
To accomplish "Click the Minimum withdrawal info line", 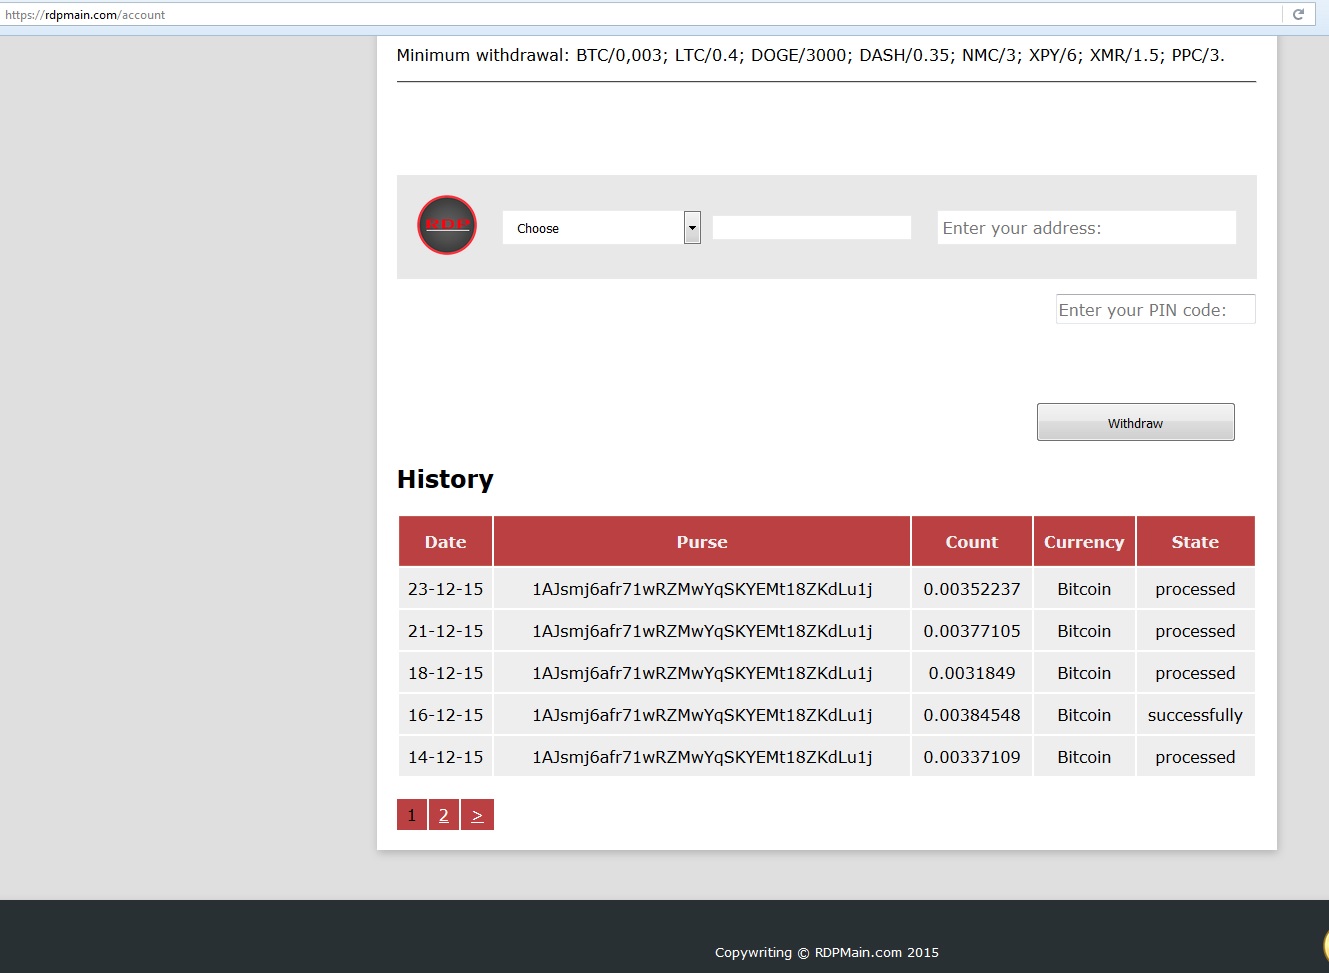I will (x=810, y=55).
